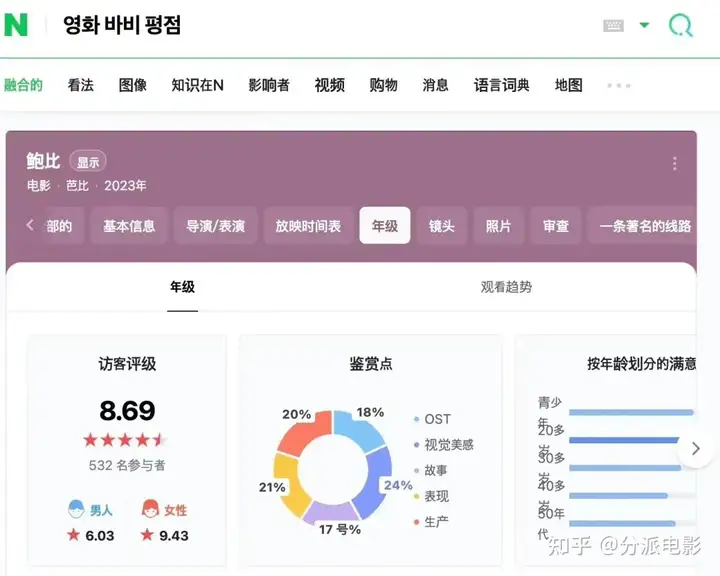Open the movie card vertical dots menu
This screenshot has height=576, width=720.
tap(675, 164)
